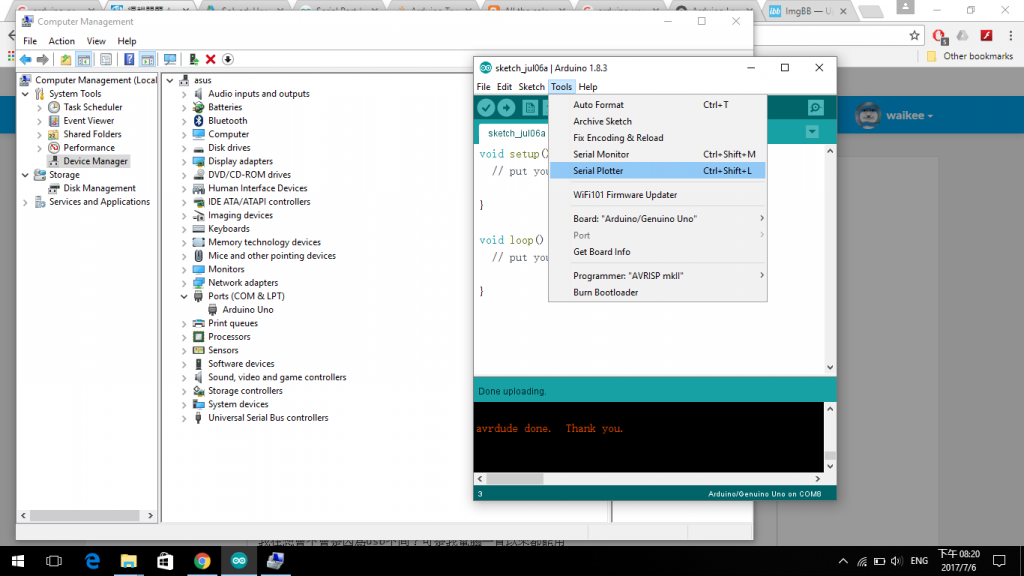Click Burn Bootloader entry
Image resolution: width=1024 pixels, height=576 pixels.
[658, 293]
